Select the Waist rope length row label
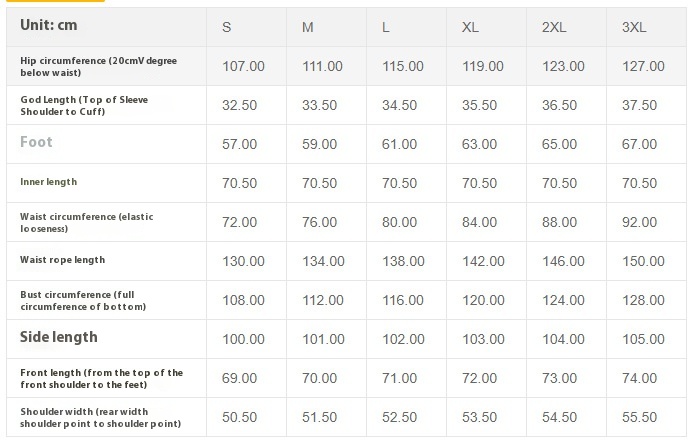This screenshot has width=697, height=446. [x=62, y=260]
